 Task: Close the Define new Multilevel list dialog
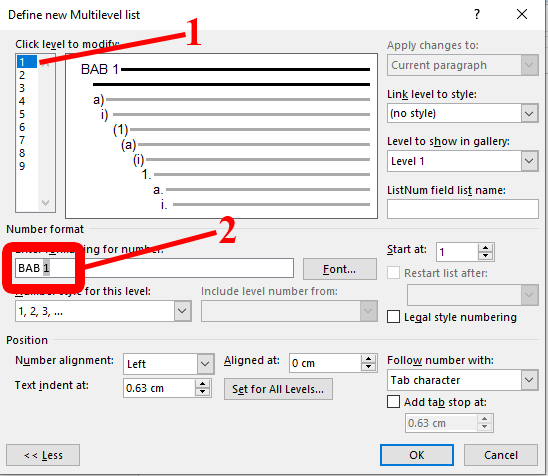pyautogui.click(x=522, y=14)
